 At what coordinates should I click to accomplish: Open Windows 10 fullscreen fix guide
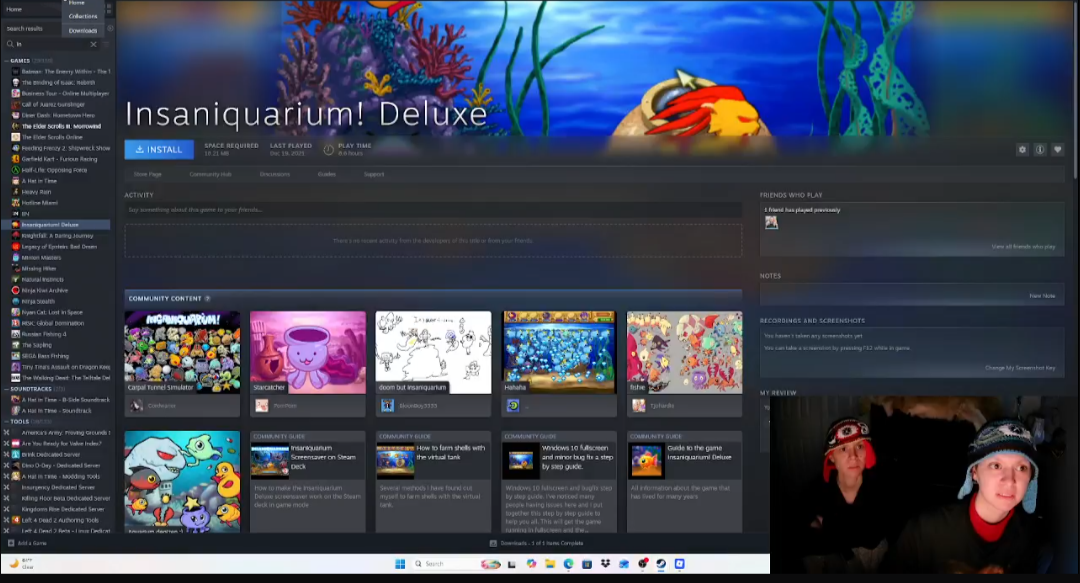[559, 482]
